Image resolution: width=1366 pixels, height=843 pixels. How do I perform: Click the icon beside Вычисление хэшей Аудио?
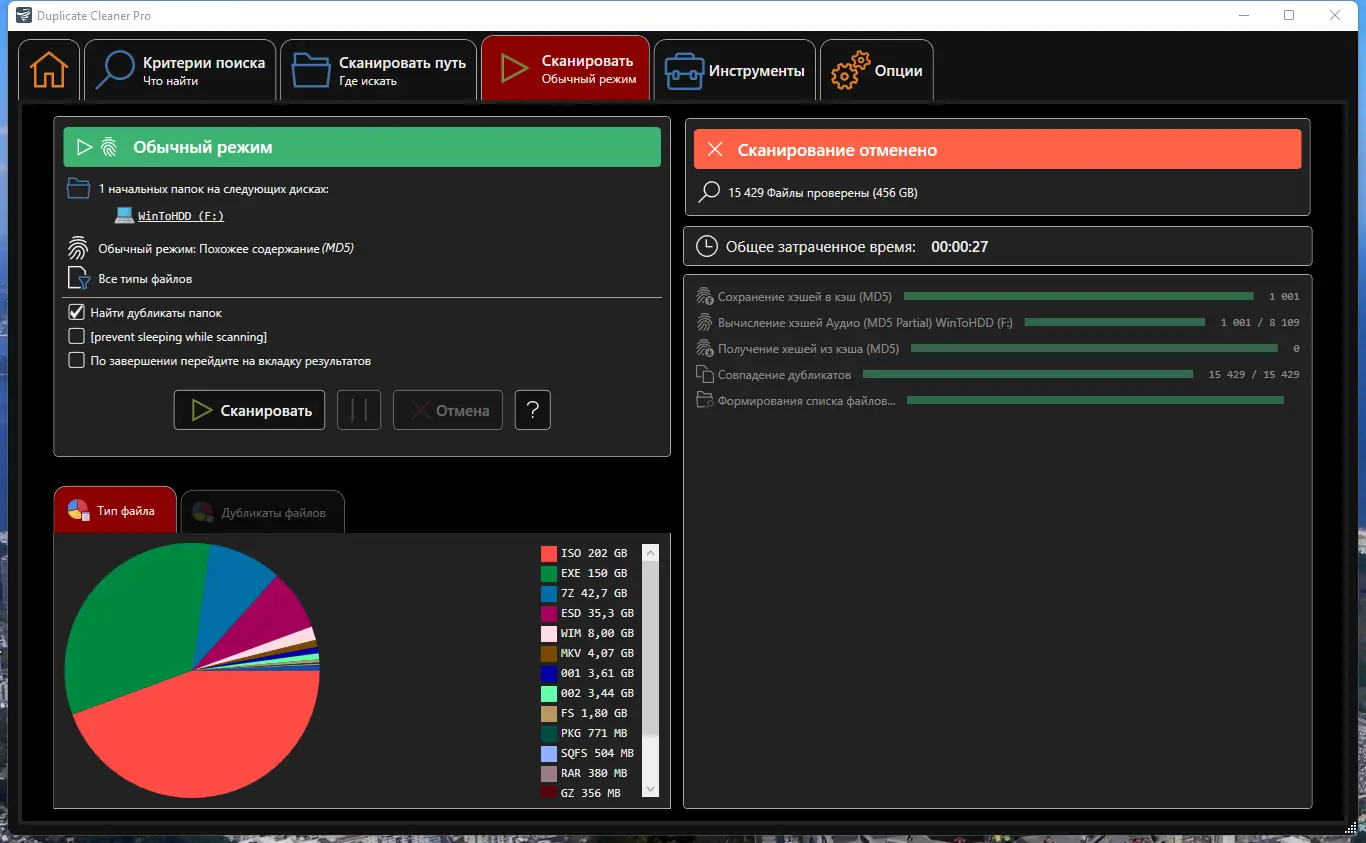[x=704, y=322]
